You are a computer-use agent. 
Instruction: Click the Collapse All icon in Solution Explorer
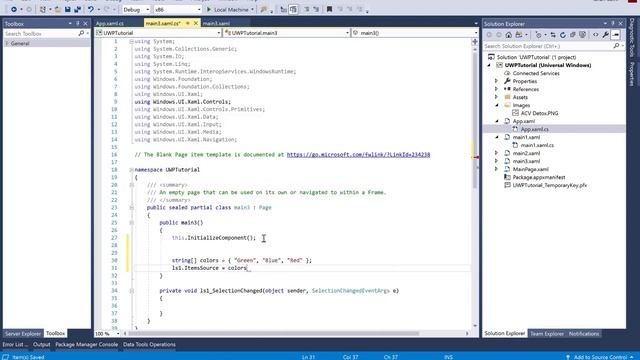(x=573, y=35)
